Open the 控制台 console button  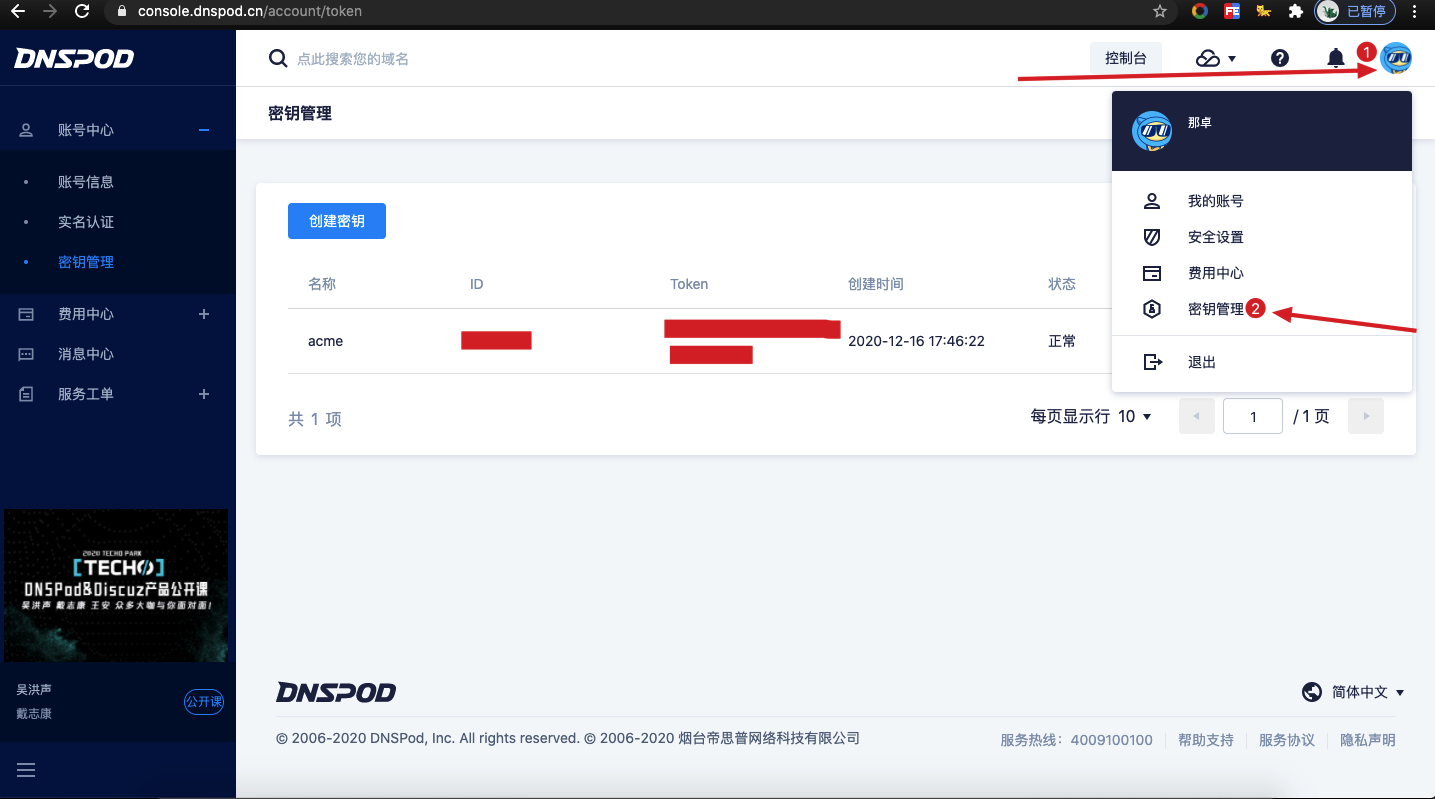click(x=1126, y=58)
